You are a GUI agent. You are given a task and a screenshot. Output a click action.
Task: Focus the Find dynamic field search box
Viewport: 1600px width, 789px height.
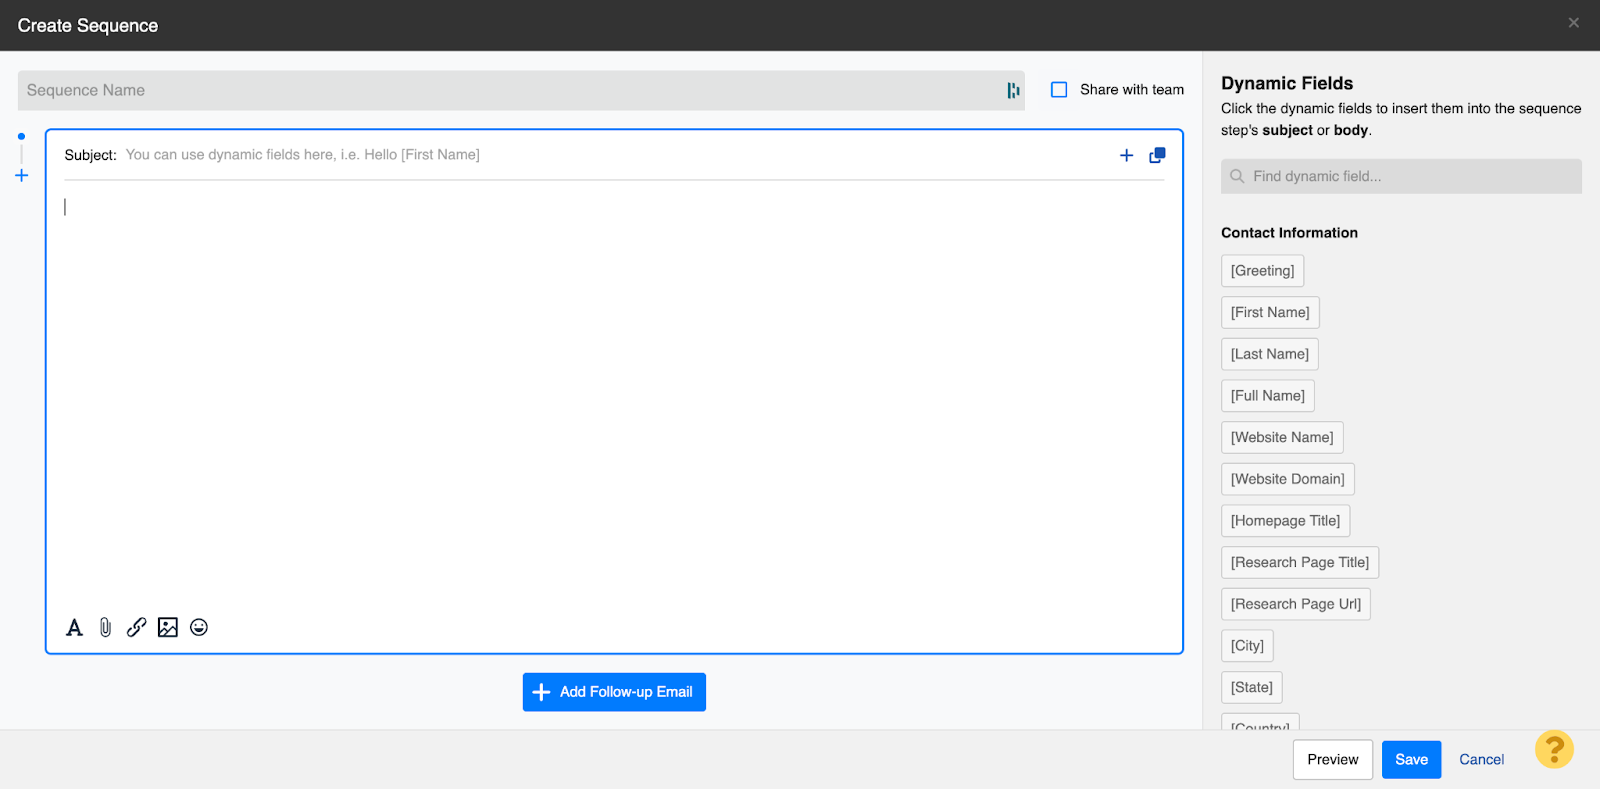(1410, 177)
